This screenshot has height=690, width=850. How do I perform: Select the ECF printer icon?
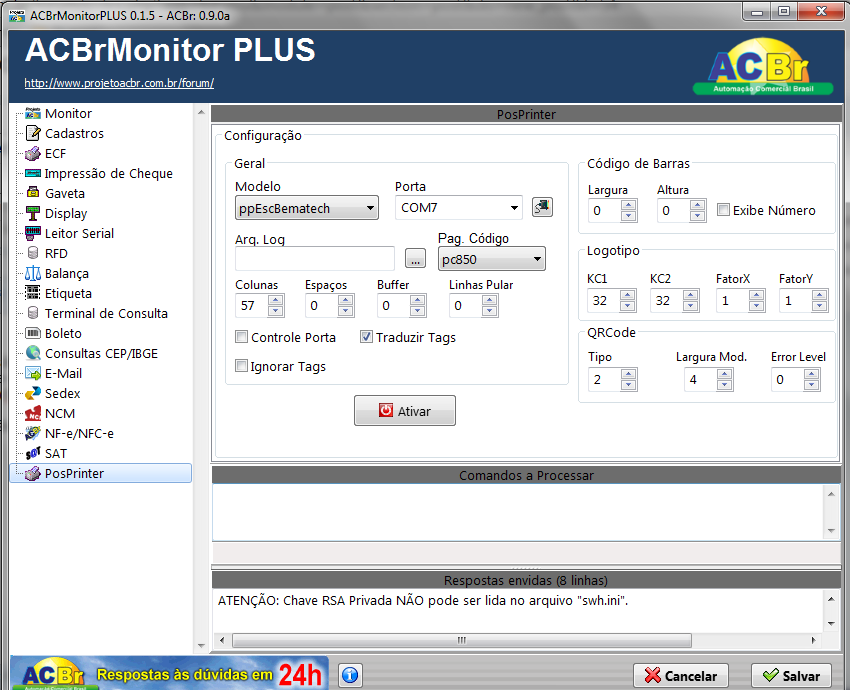(x=33, y=153)
